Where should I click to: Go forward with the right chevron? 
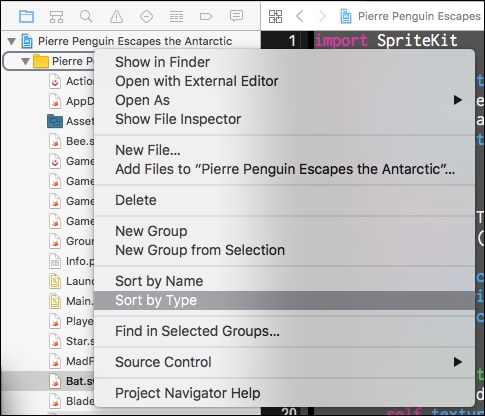coord(322,16)
